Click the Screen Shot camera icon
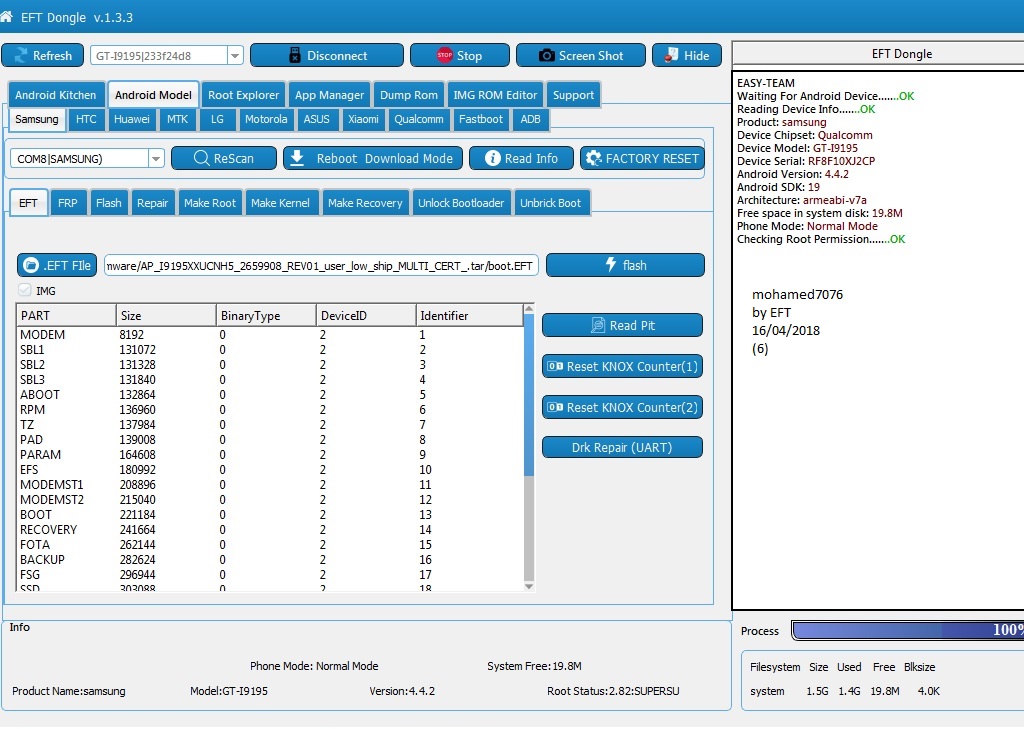1024x729 pixels. coord(547,56)
